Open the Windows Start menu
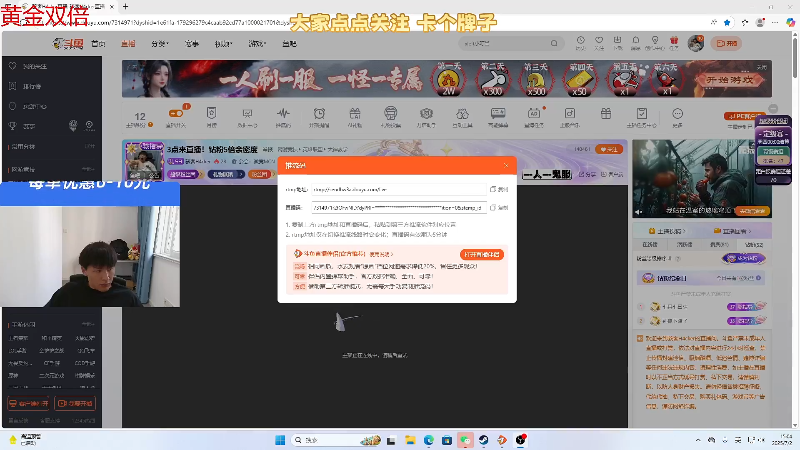Viewport: 800px width, 450px height. click(x=280, y=440)
